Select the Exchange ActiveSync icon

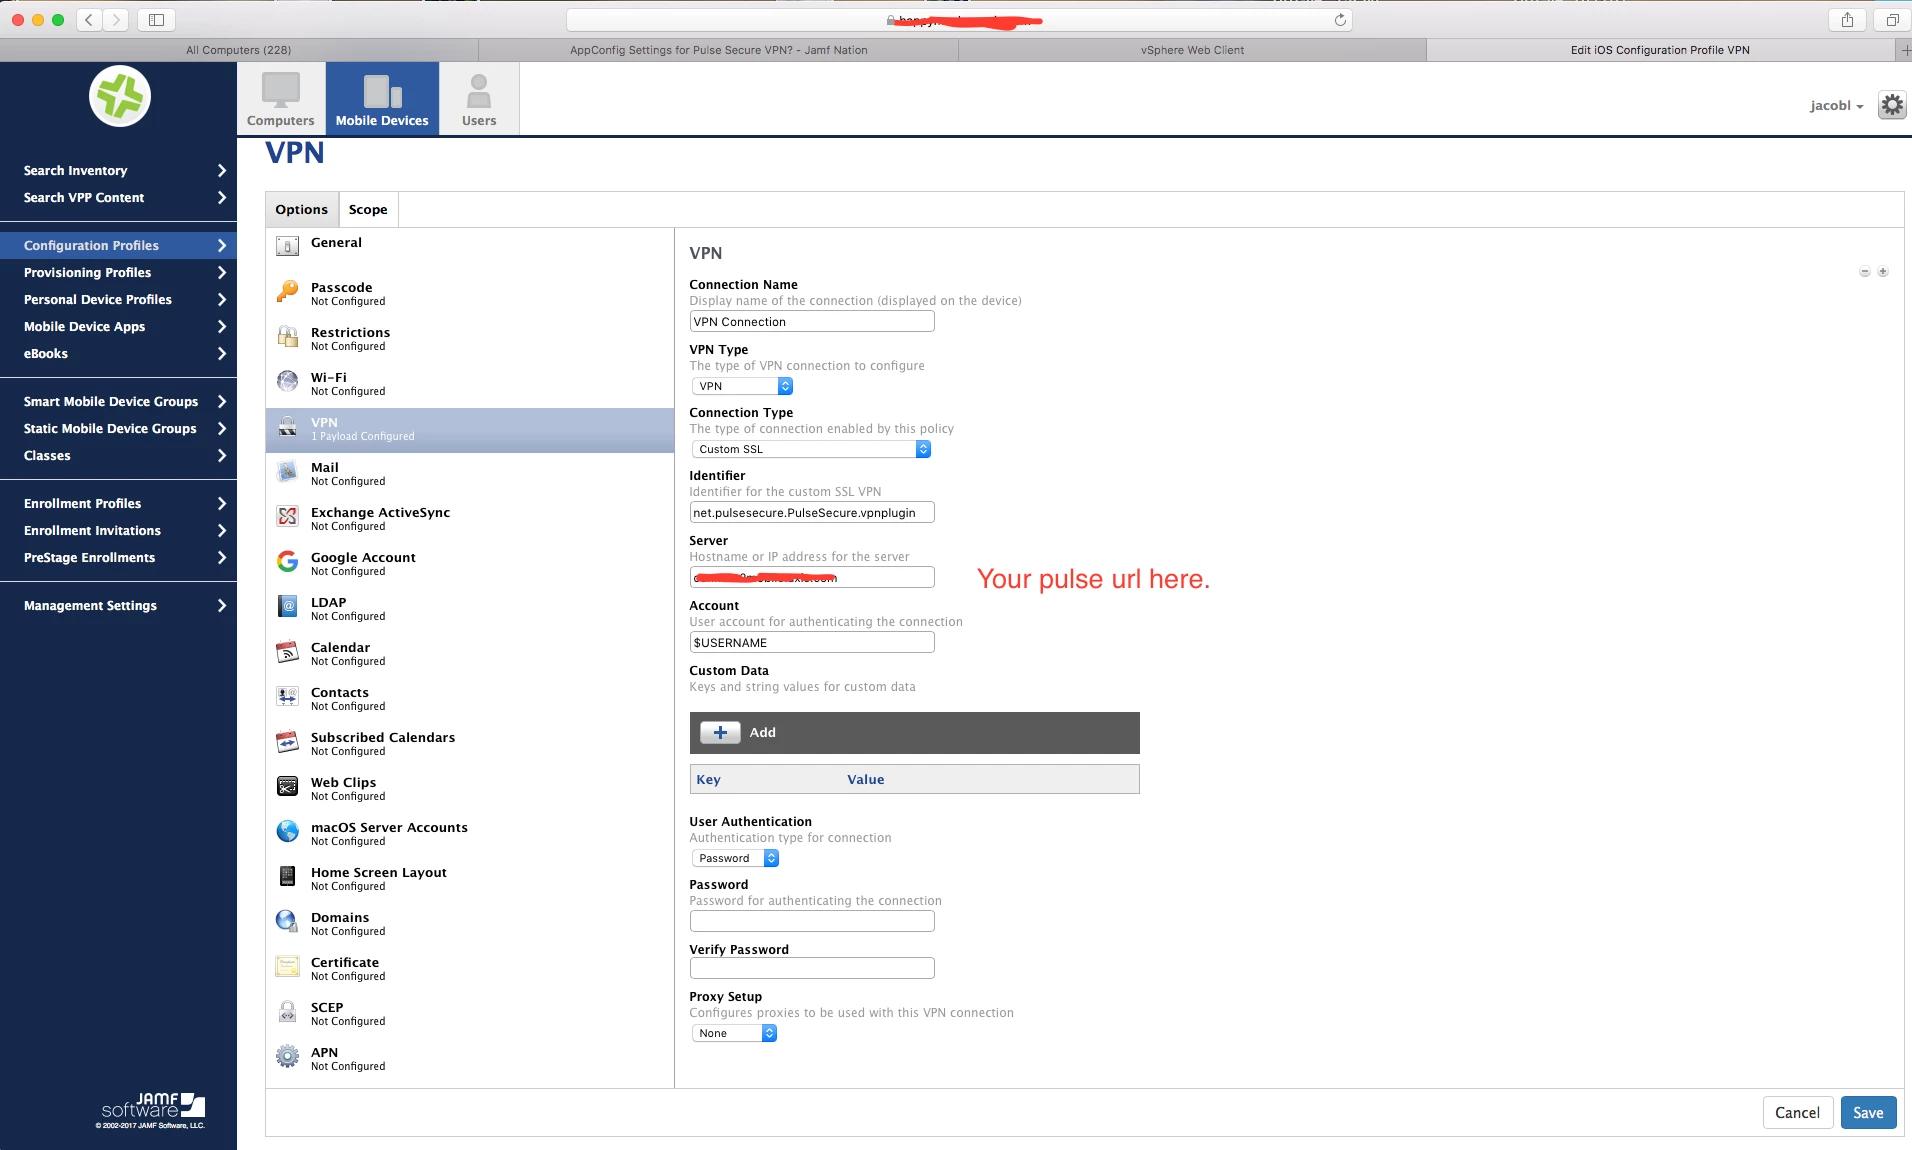point(288,516)
